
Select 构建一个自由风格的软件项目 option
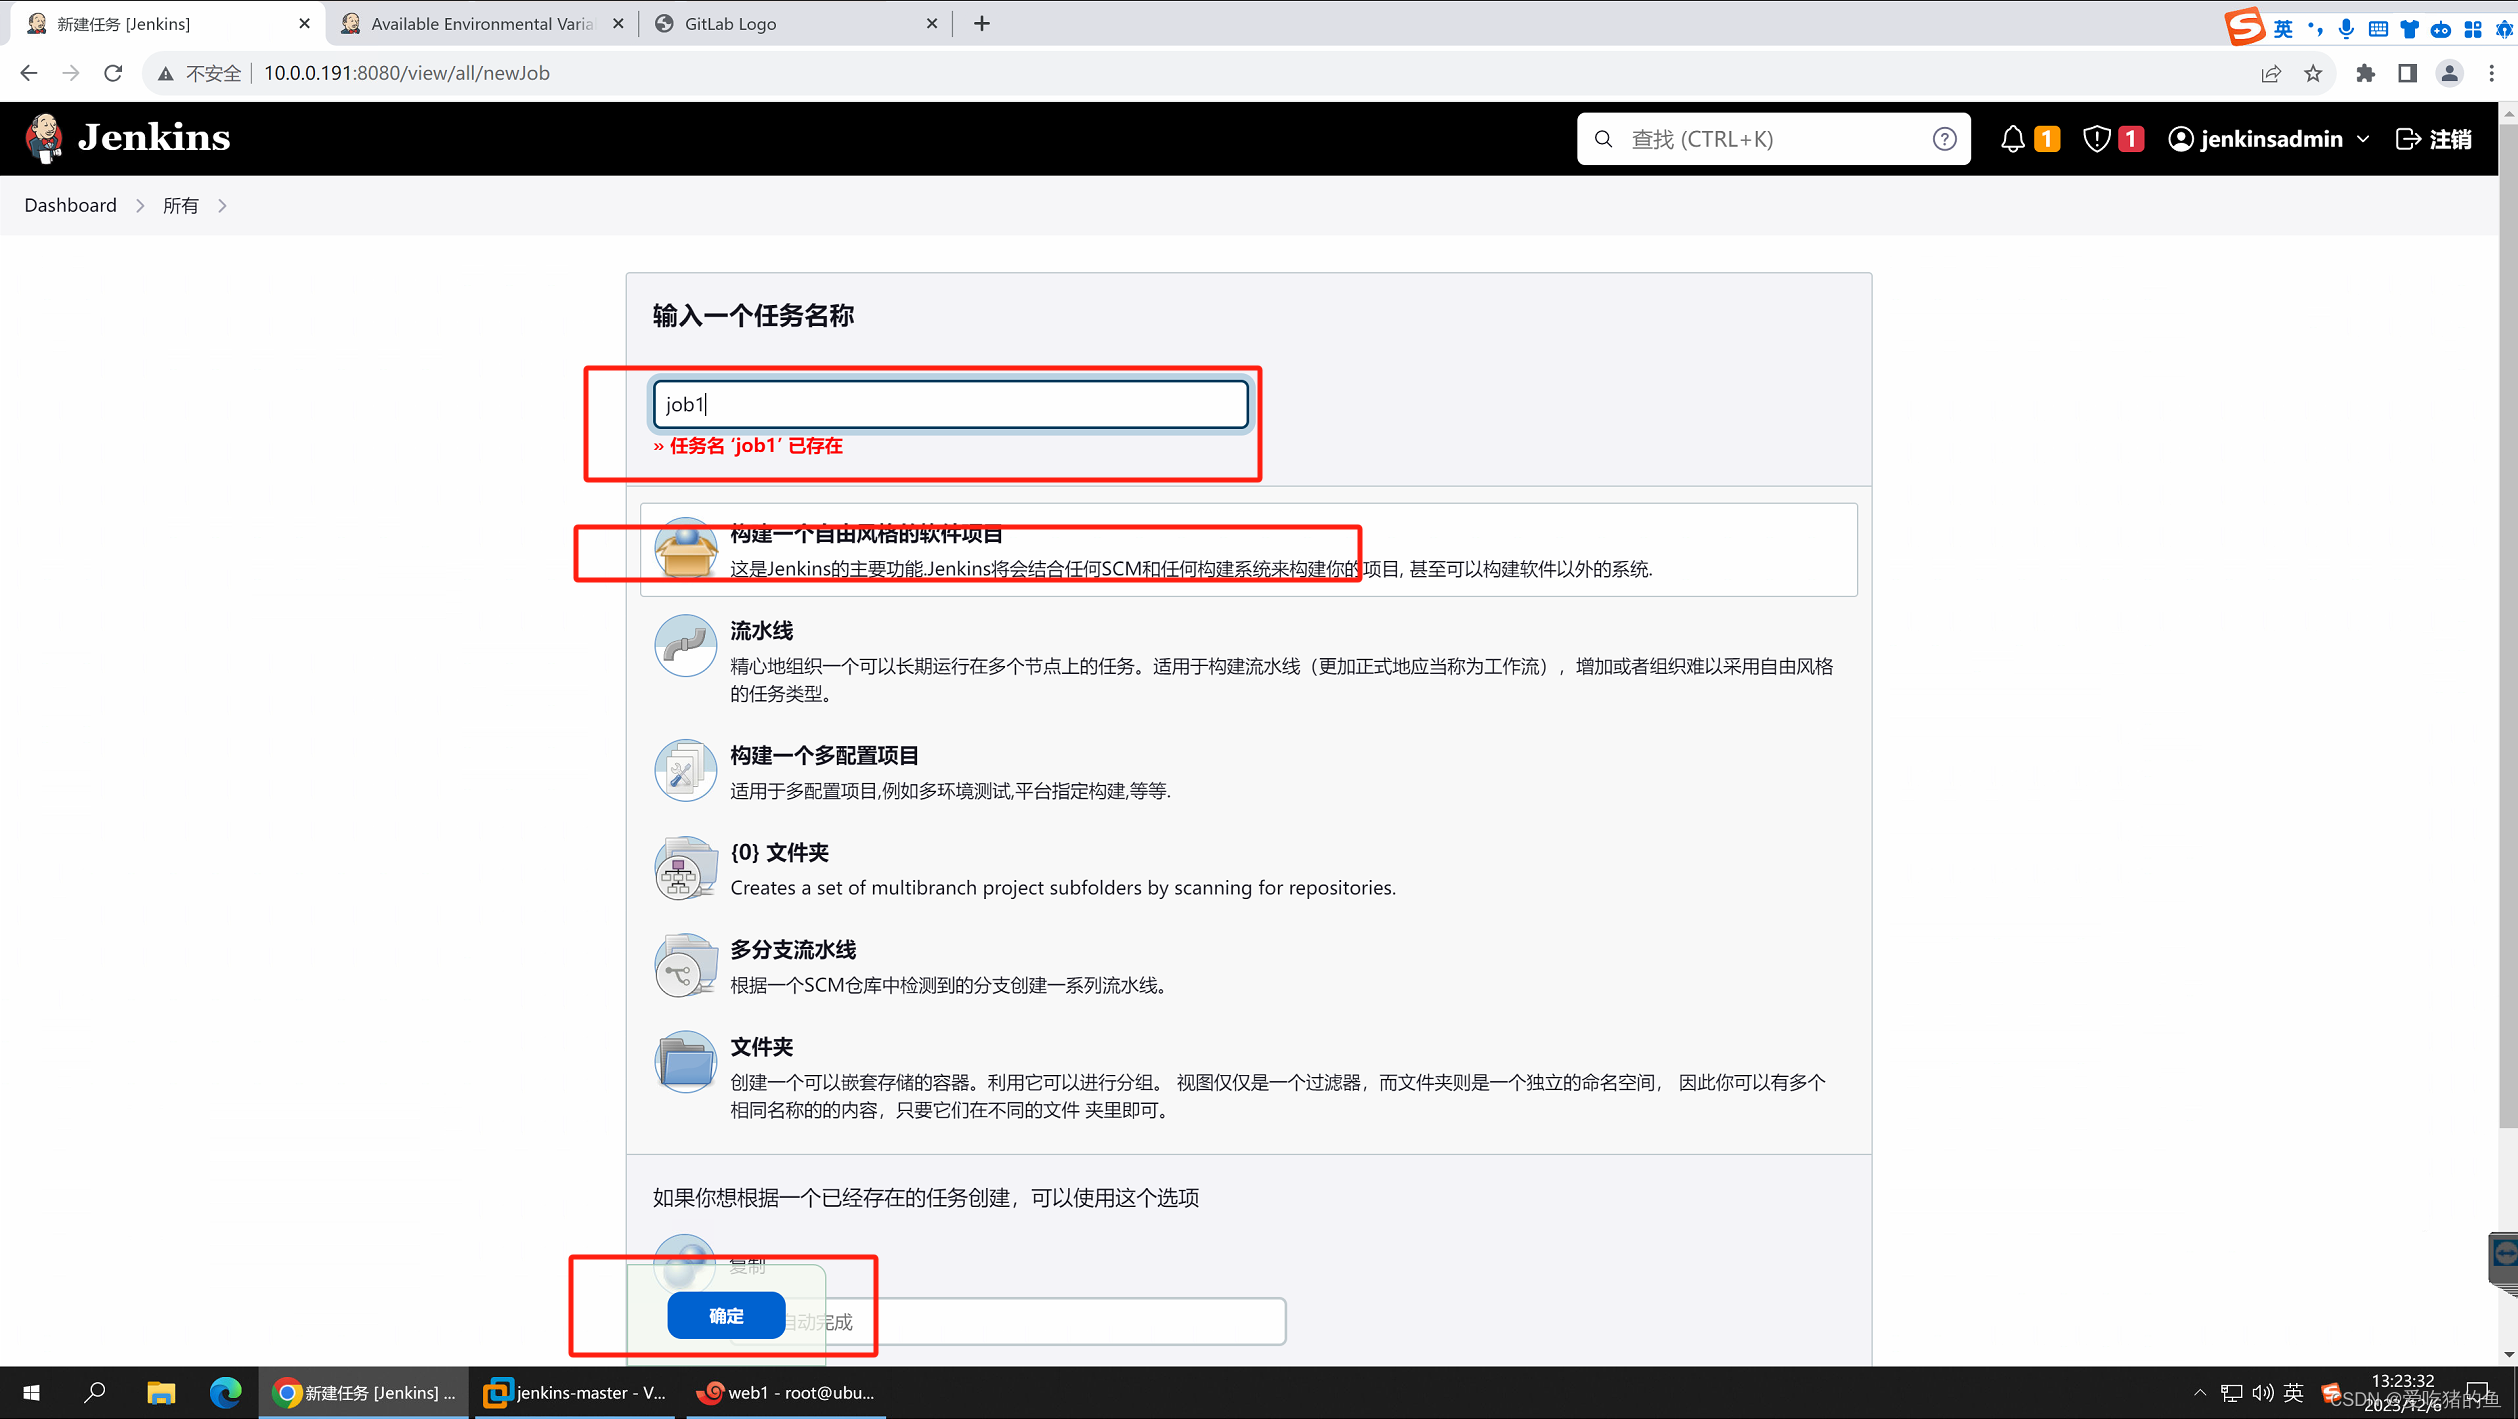[1248, 549]
